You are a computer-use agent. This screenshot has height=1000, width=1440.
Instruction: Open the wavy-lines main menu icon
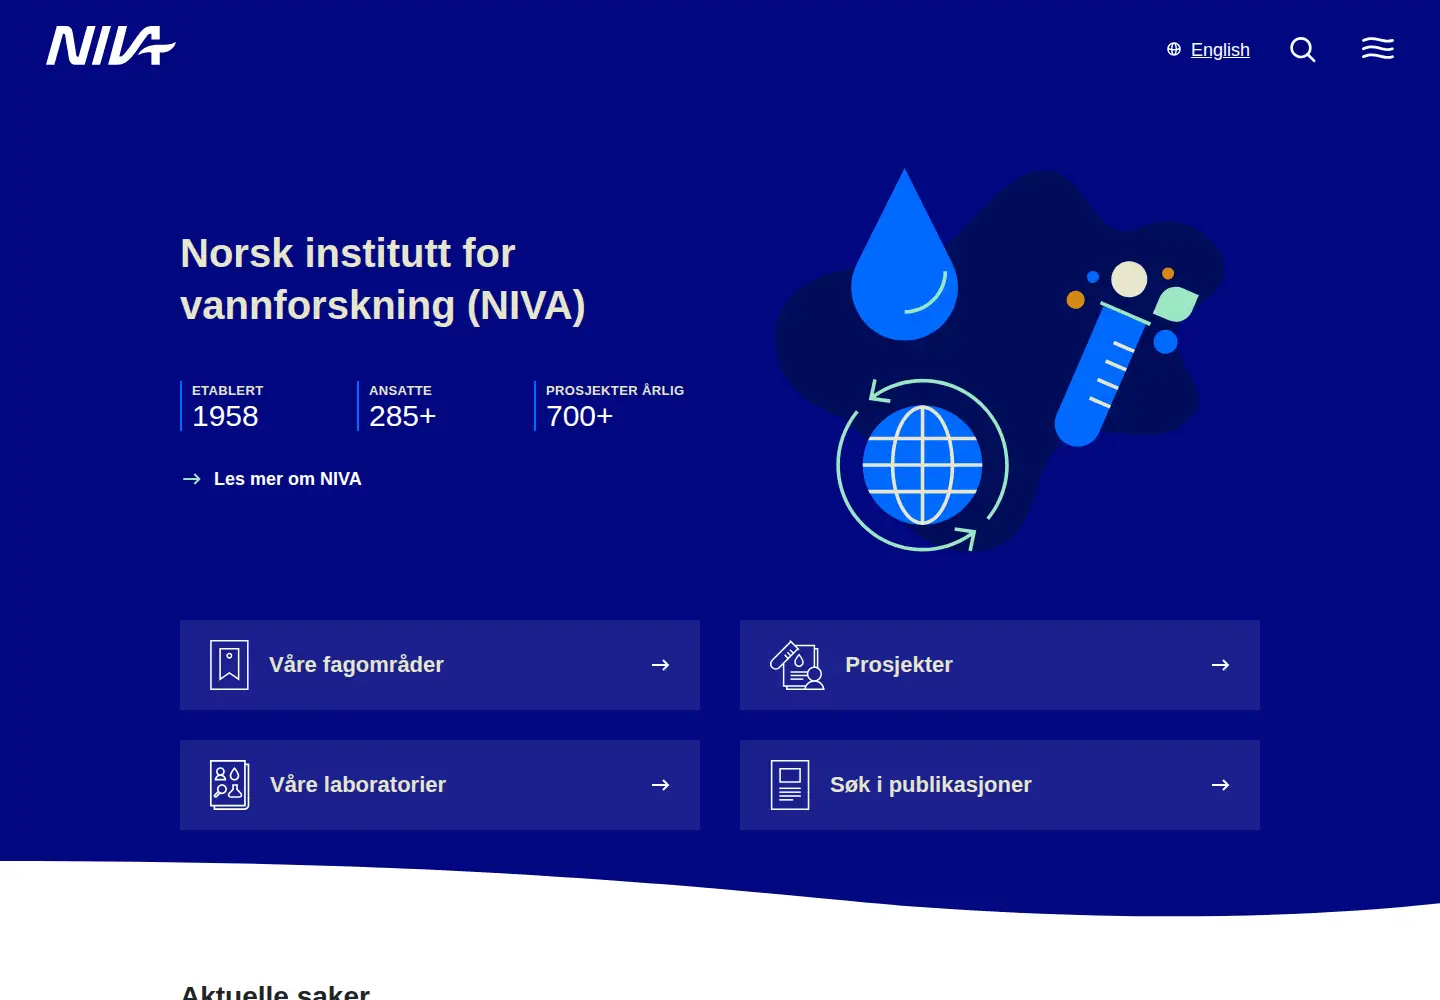pyautogui.click(x=1378, y=48)
